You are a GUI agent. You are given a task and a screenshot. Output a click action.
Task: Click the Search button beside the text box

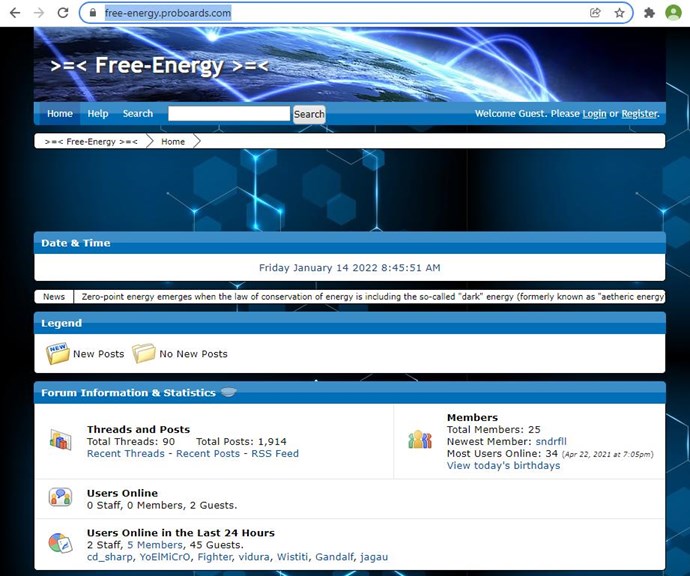309,114
